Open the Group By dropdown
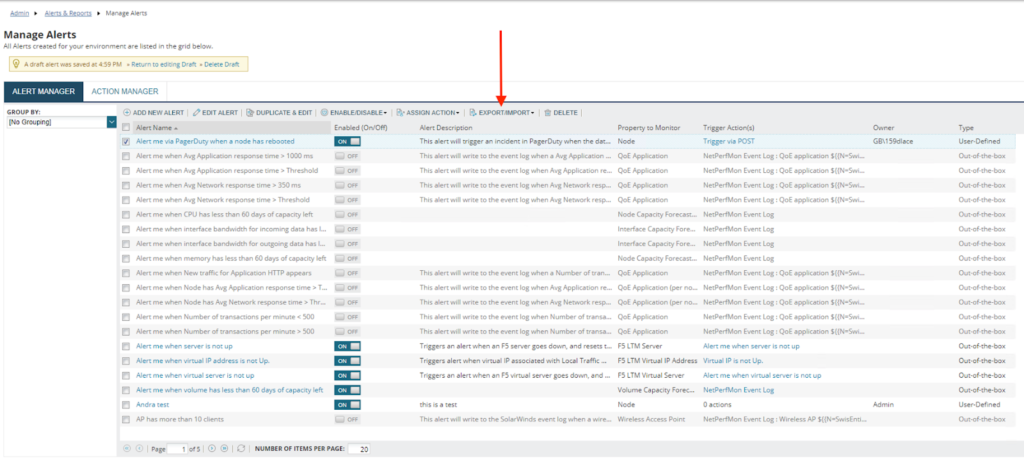Image resolution: width=1024 pixels, height=461 pixels. click(x=111, y=122)
